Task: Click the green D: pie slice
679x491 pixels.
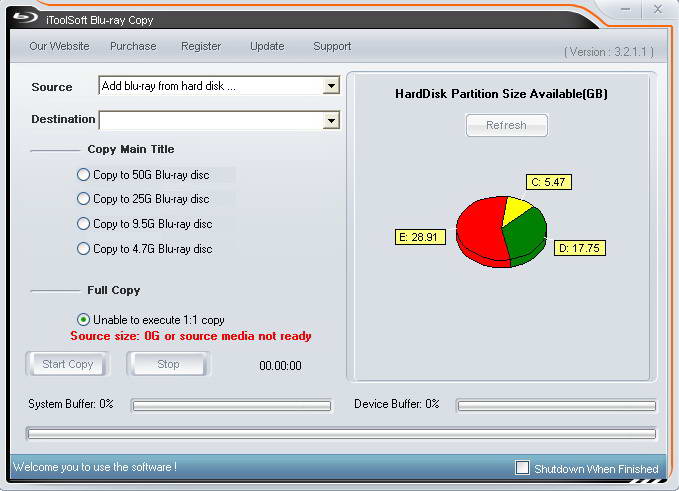Action: click(x=527, y=234)
